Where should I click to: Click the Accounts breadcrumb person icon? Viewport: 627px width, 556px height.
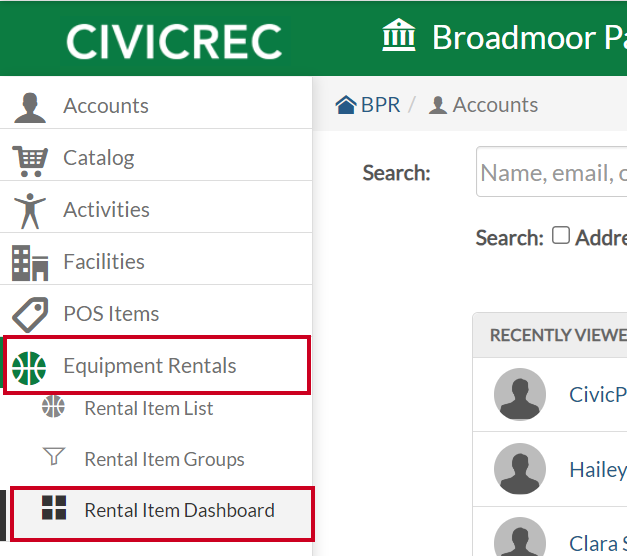pos(438,105)
